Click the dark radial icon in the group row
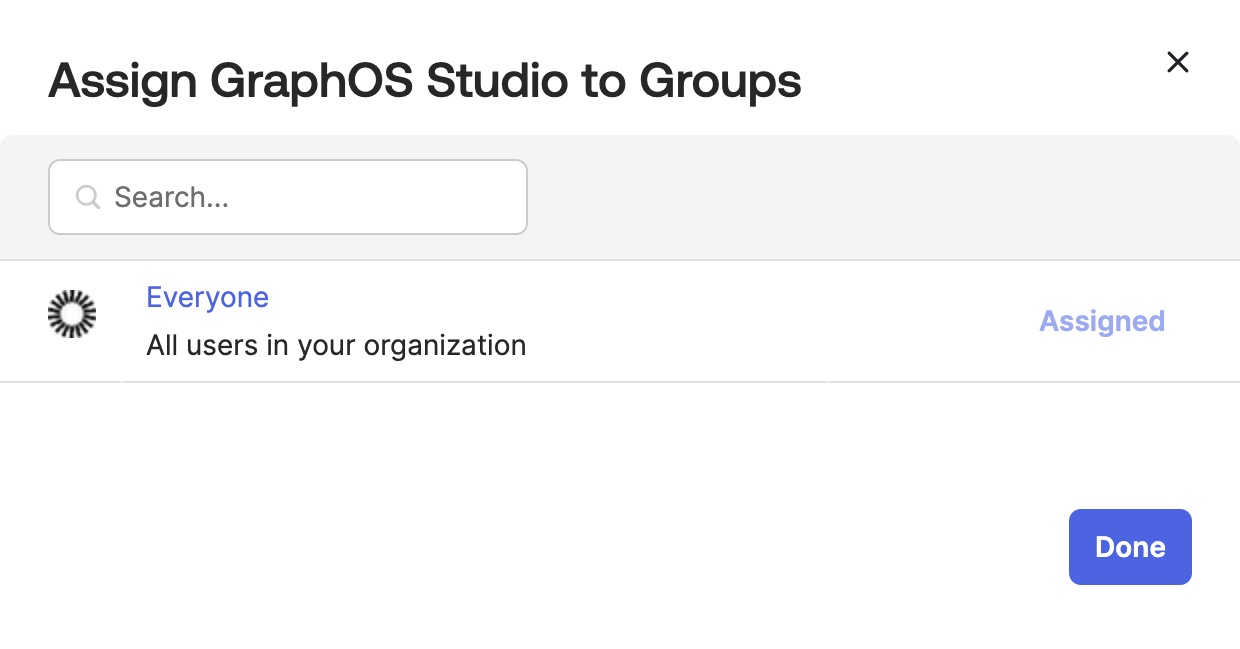 point(72,314)
